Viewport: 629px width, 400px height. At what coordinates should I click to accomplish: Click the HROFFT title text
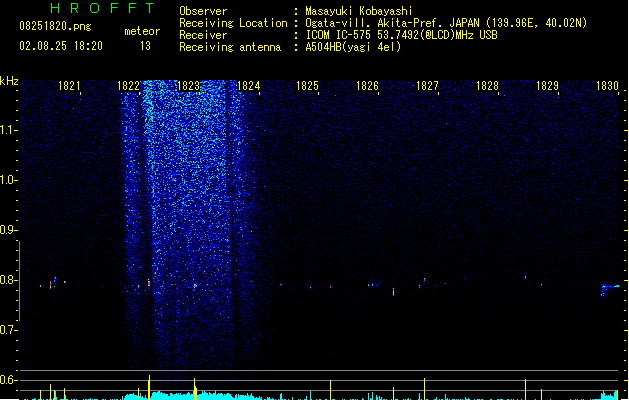[x=102, y=8]
